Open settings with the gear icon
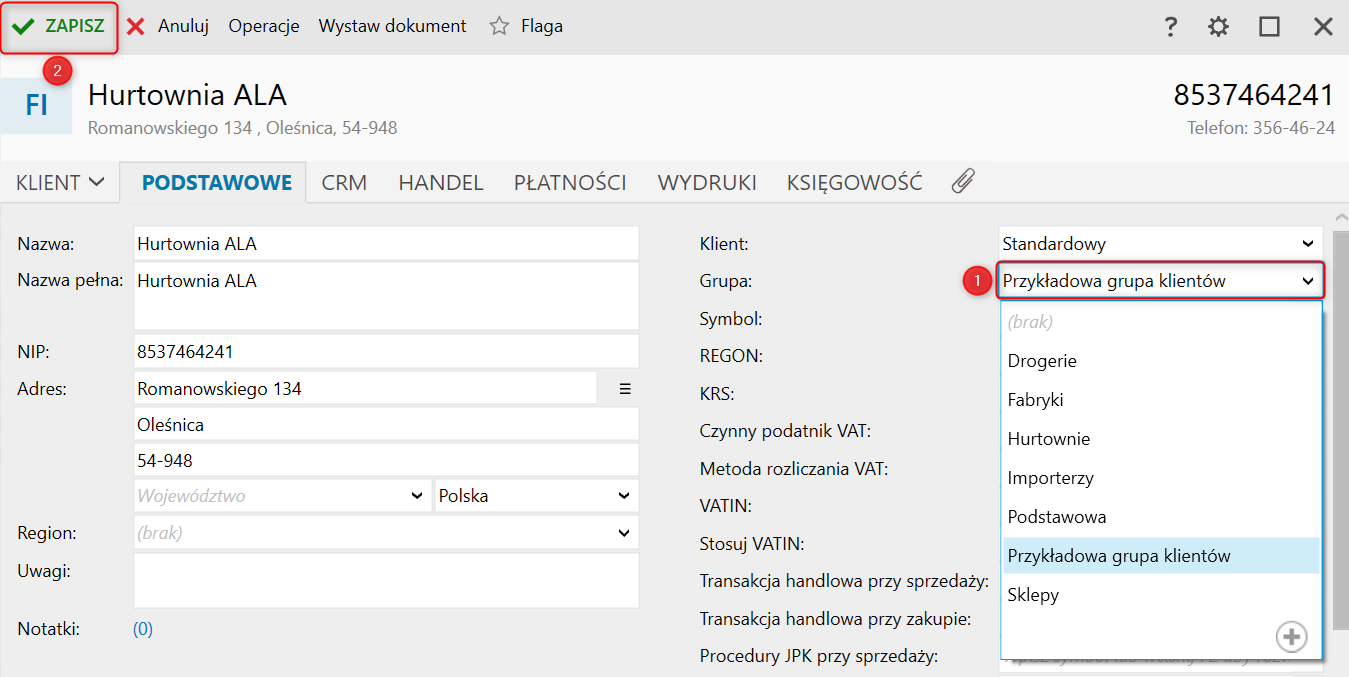This screenshot has width=1349, height=677. [1218, 27]
